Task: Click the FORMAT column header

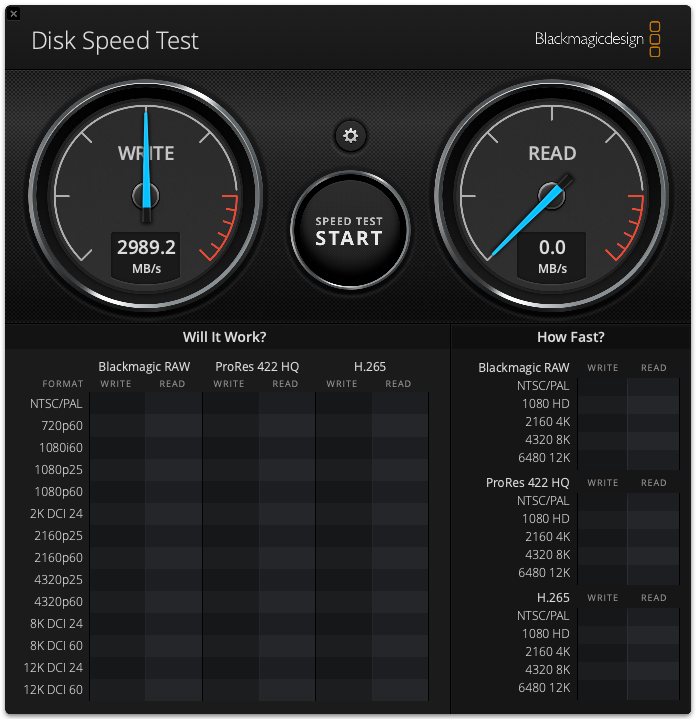Action: coord(63,384)
